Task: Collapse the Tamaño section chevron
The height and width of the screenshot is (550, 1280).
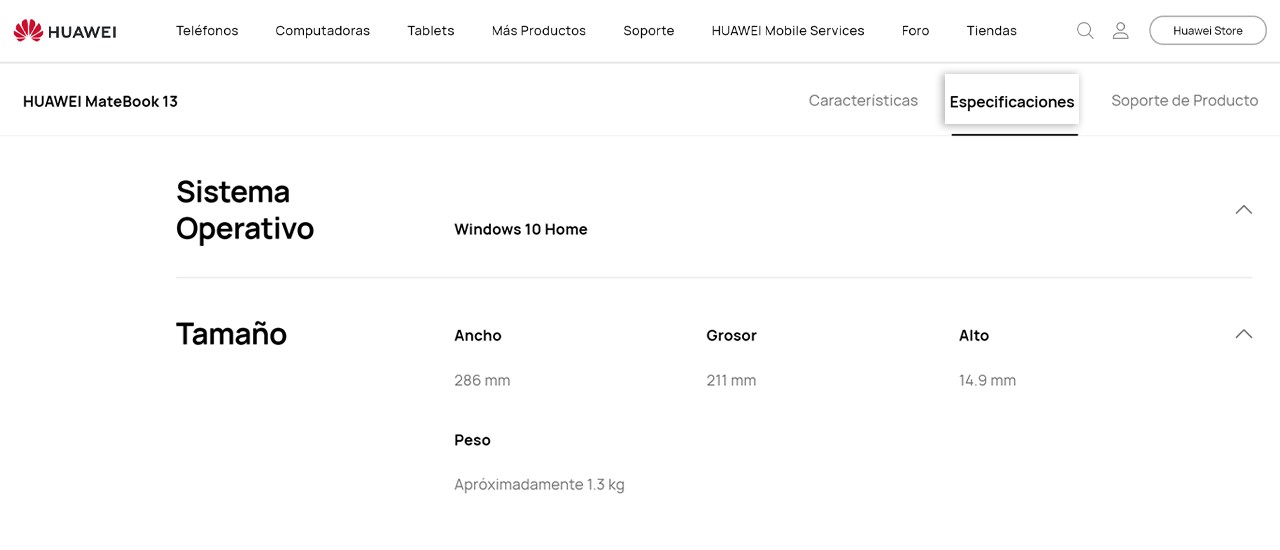Action: [1244, 334]
